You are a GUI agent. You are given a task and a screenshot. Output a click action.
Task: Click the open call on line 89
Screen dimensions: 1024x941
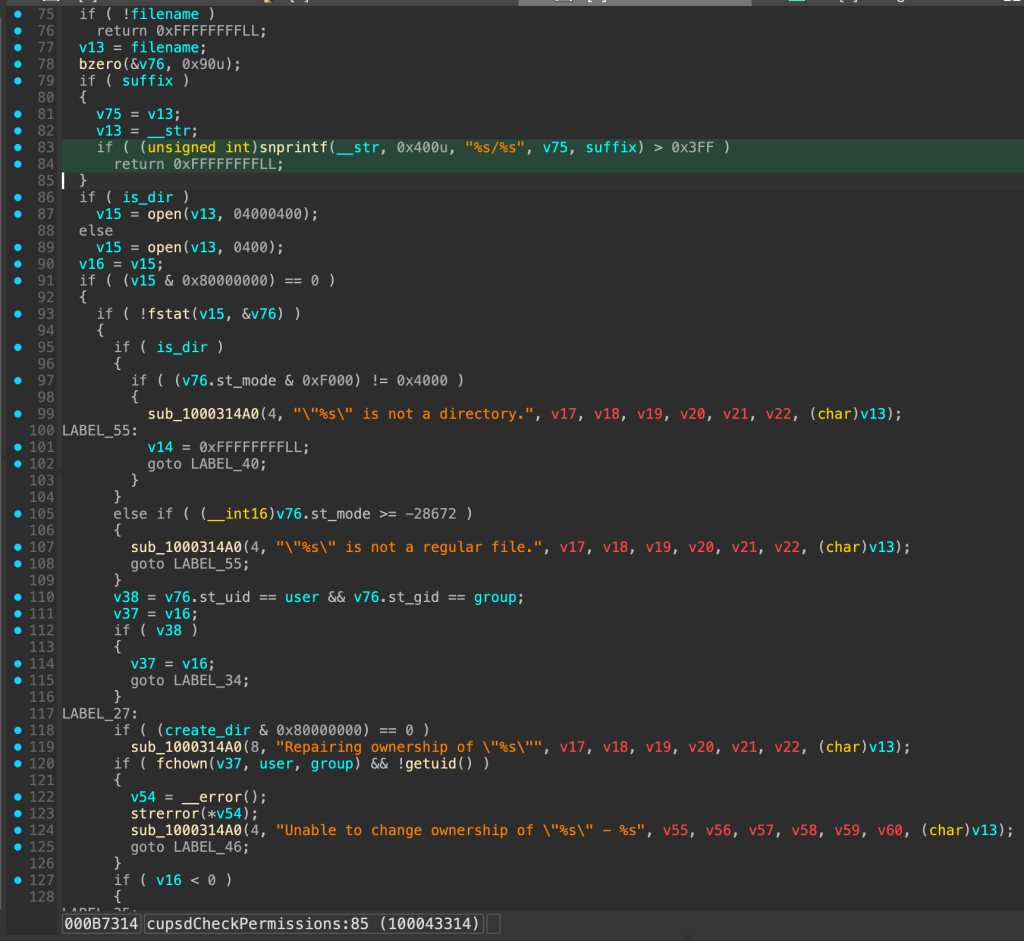click(165, 247)
